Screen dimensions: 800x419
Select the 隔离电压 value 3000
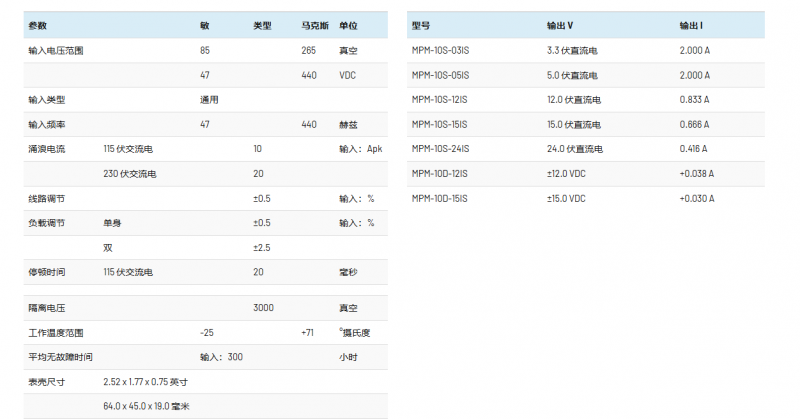(263, 308)
